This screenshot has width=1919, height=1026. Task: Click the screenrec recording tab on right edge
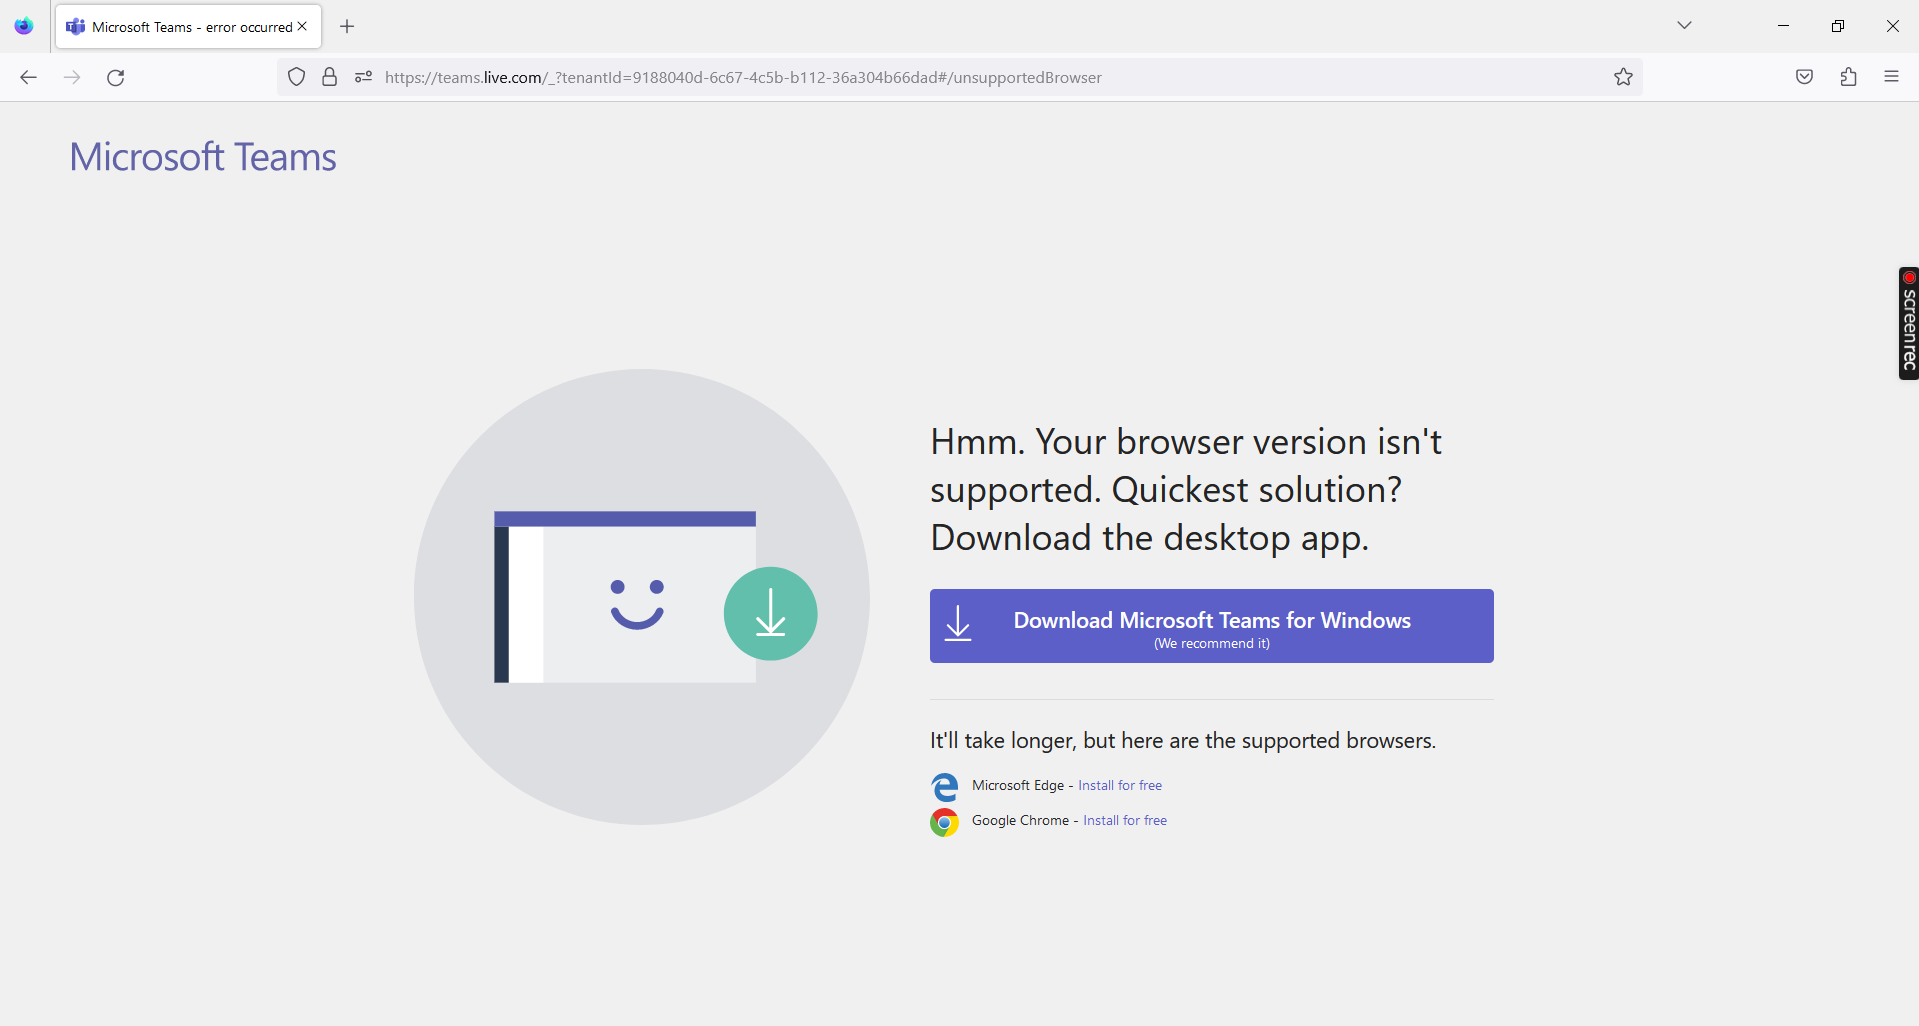coord(1908,323)
